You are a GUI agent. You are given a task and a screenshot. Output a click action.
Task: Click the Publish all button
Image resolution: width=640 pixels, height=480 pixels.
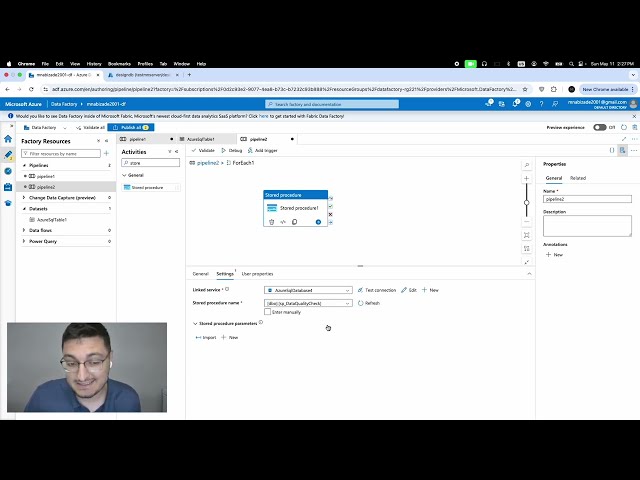(131, 127)
